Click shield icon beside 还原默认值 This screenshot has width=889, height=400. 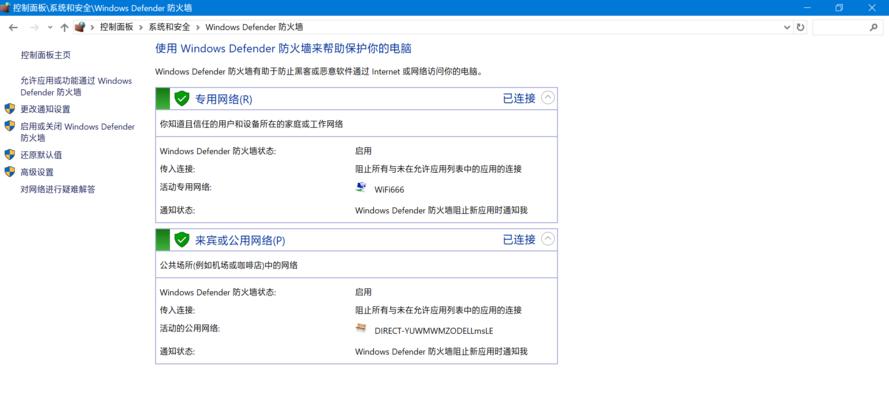(x=10, y=154)
